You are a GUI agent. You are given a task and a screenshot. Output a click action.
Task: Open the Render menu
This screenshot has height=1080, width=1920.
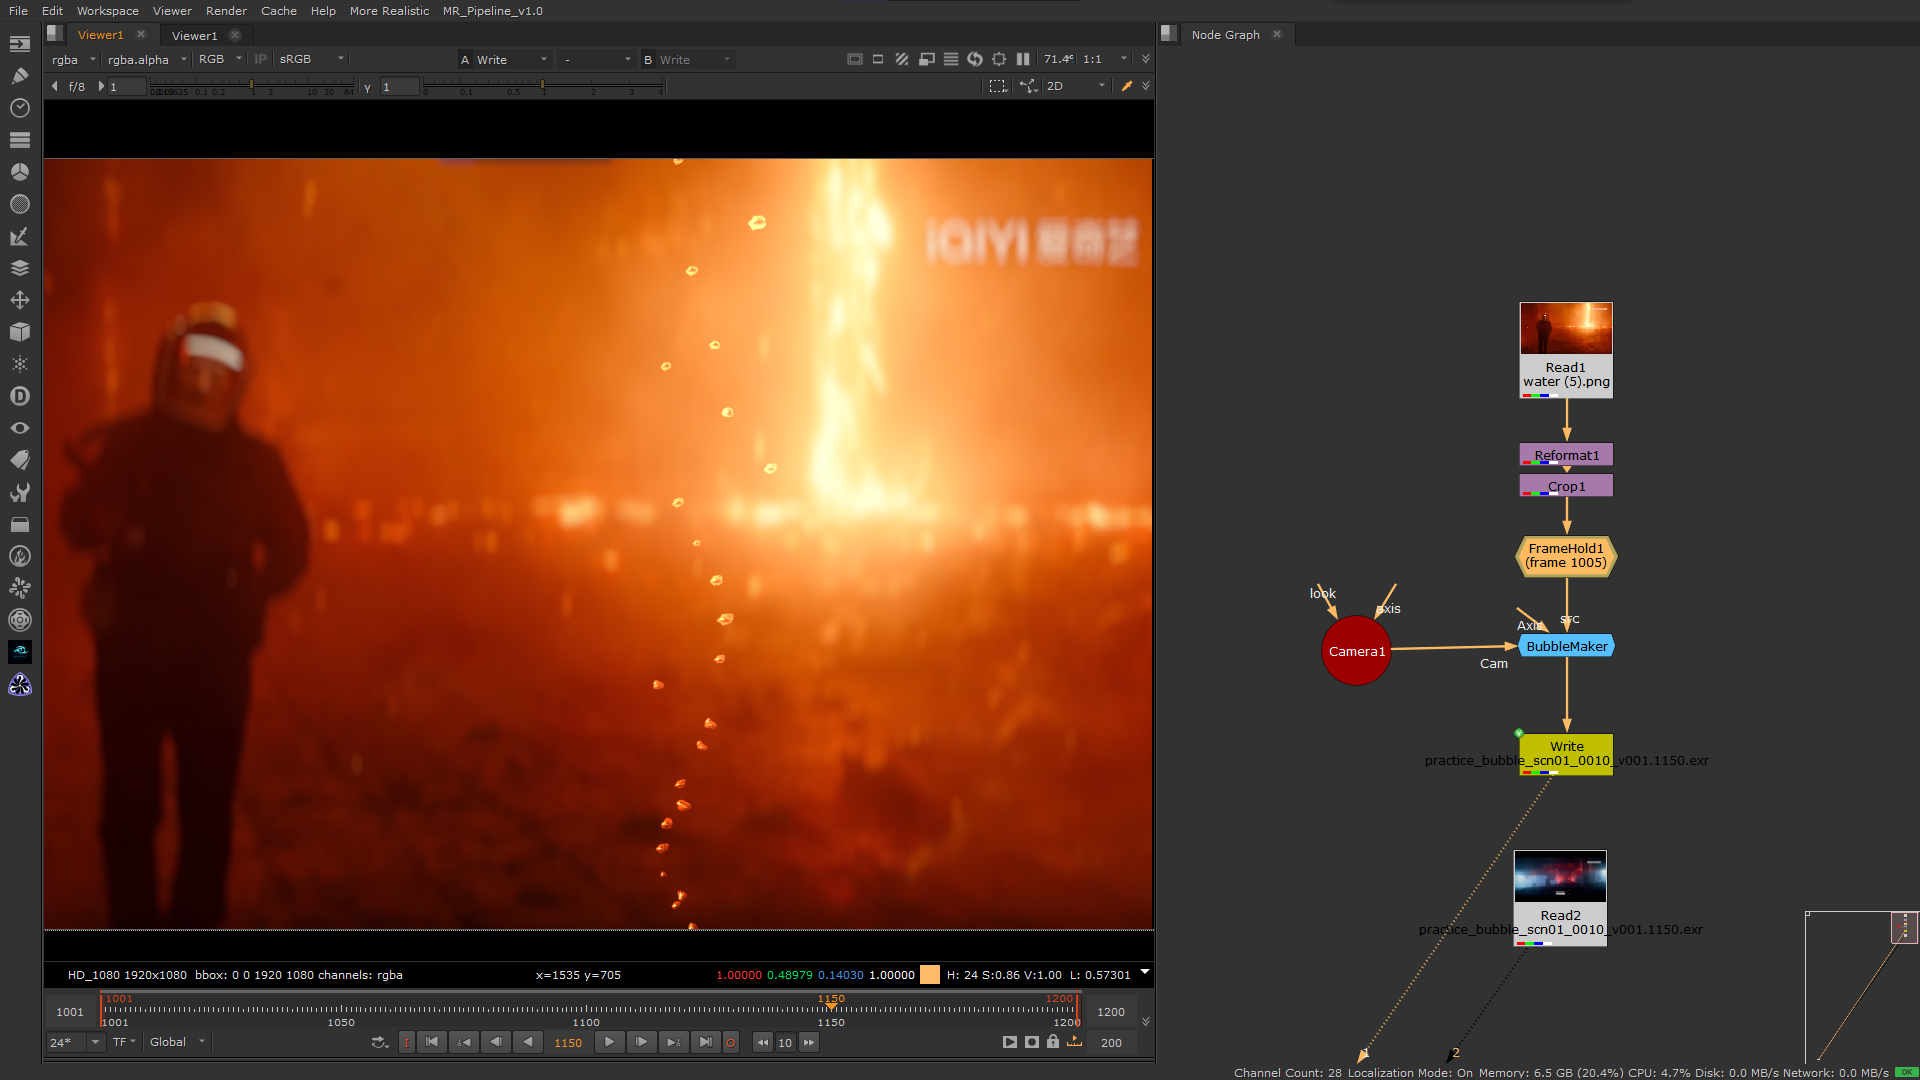pyautogui.click(x=226, y=11)
